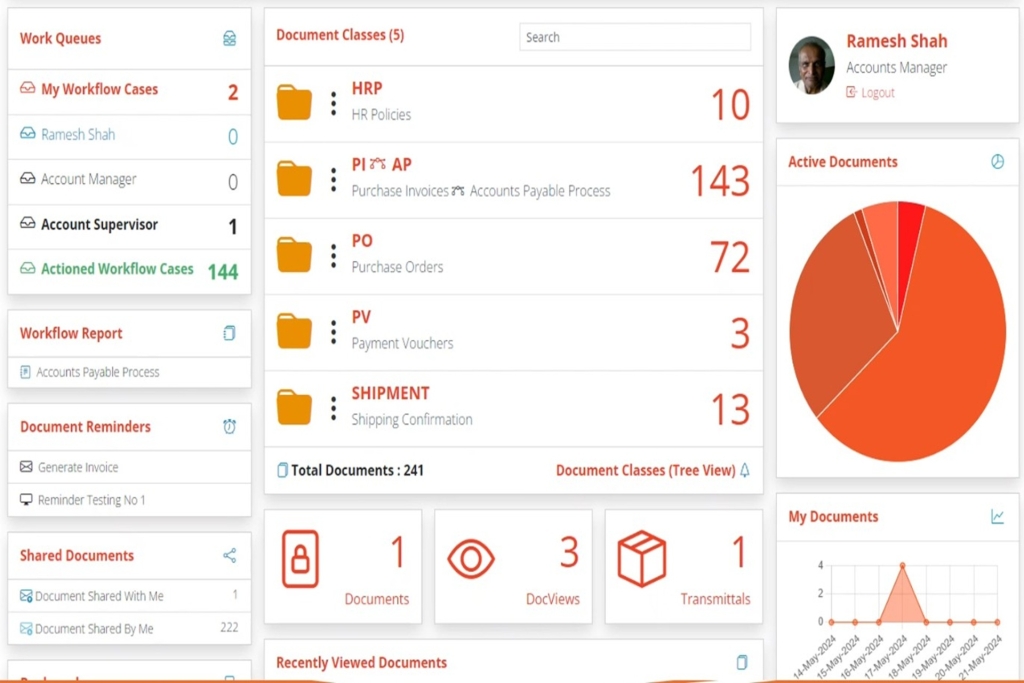
Task: Expand options for SHIPMENT document class
Action: click(334, 409)
